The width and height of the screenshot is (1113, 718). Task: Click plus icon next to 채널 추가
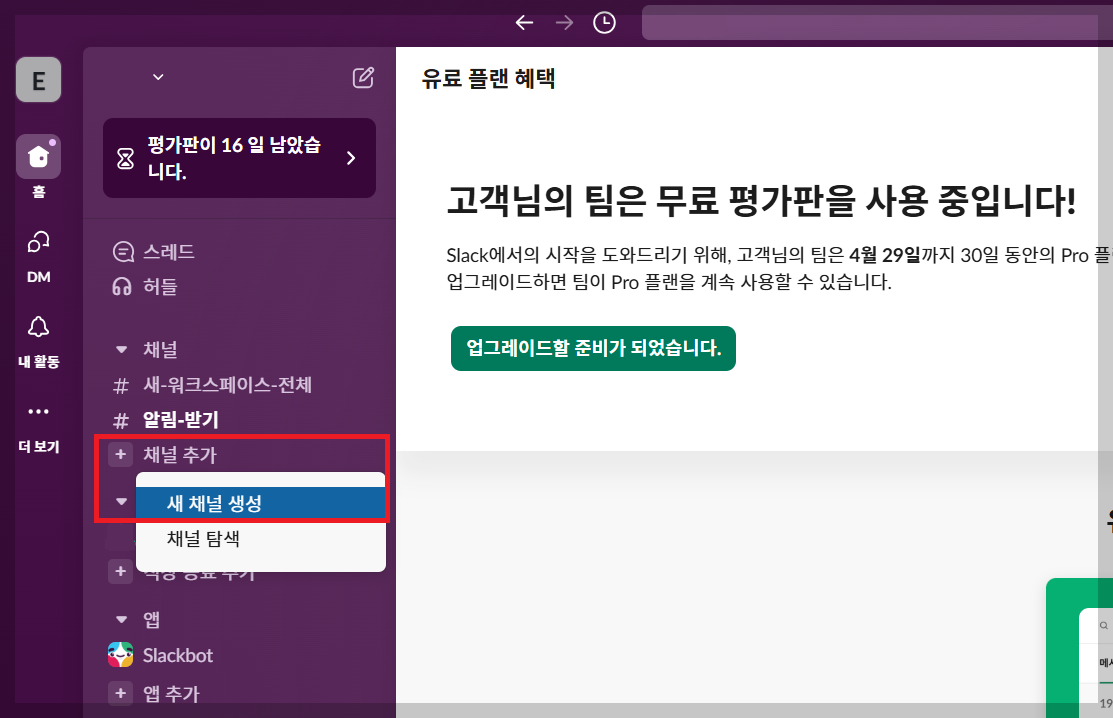[x=121, y=455]
